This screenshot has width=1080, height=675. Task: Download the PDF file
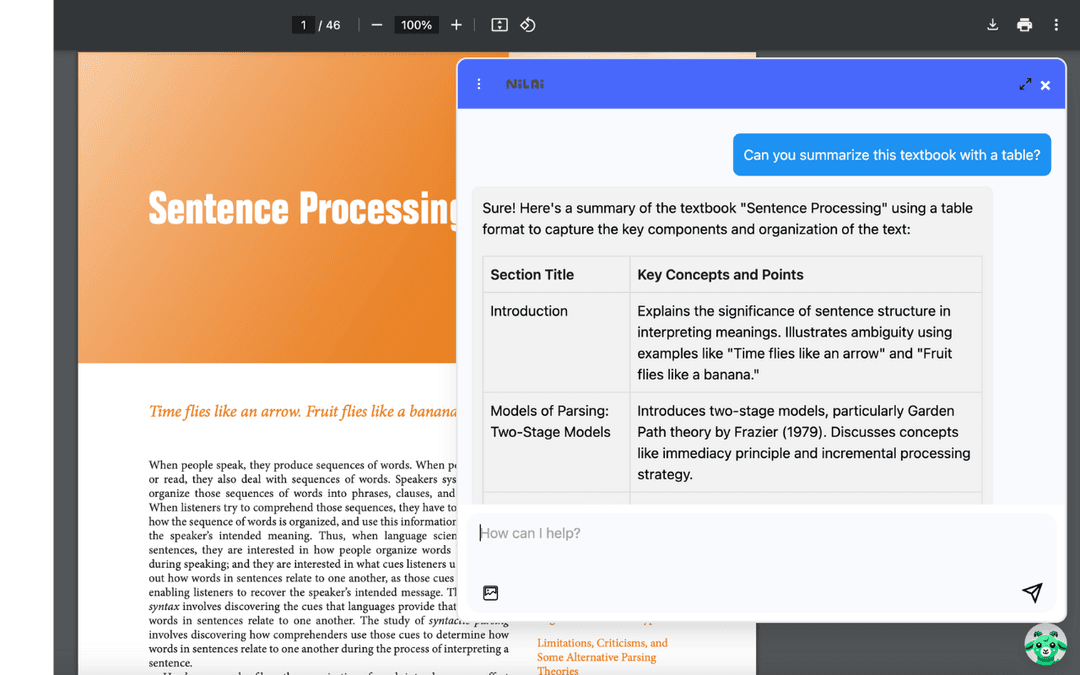coord(992,25)
